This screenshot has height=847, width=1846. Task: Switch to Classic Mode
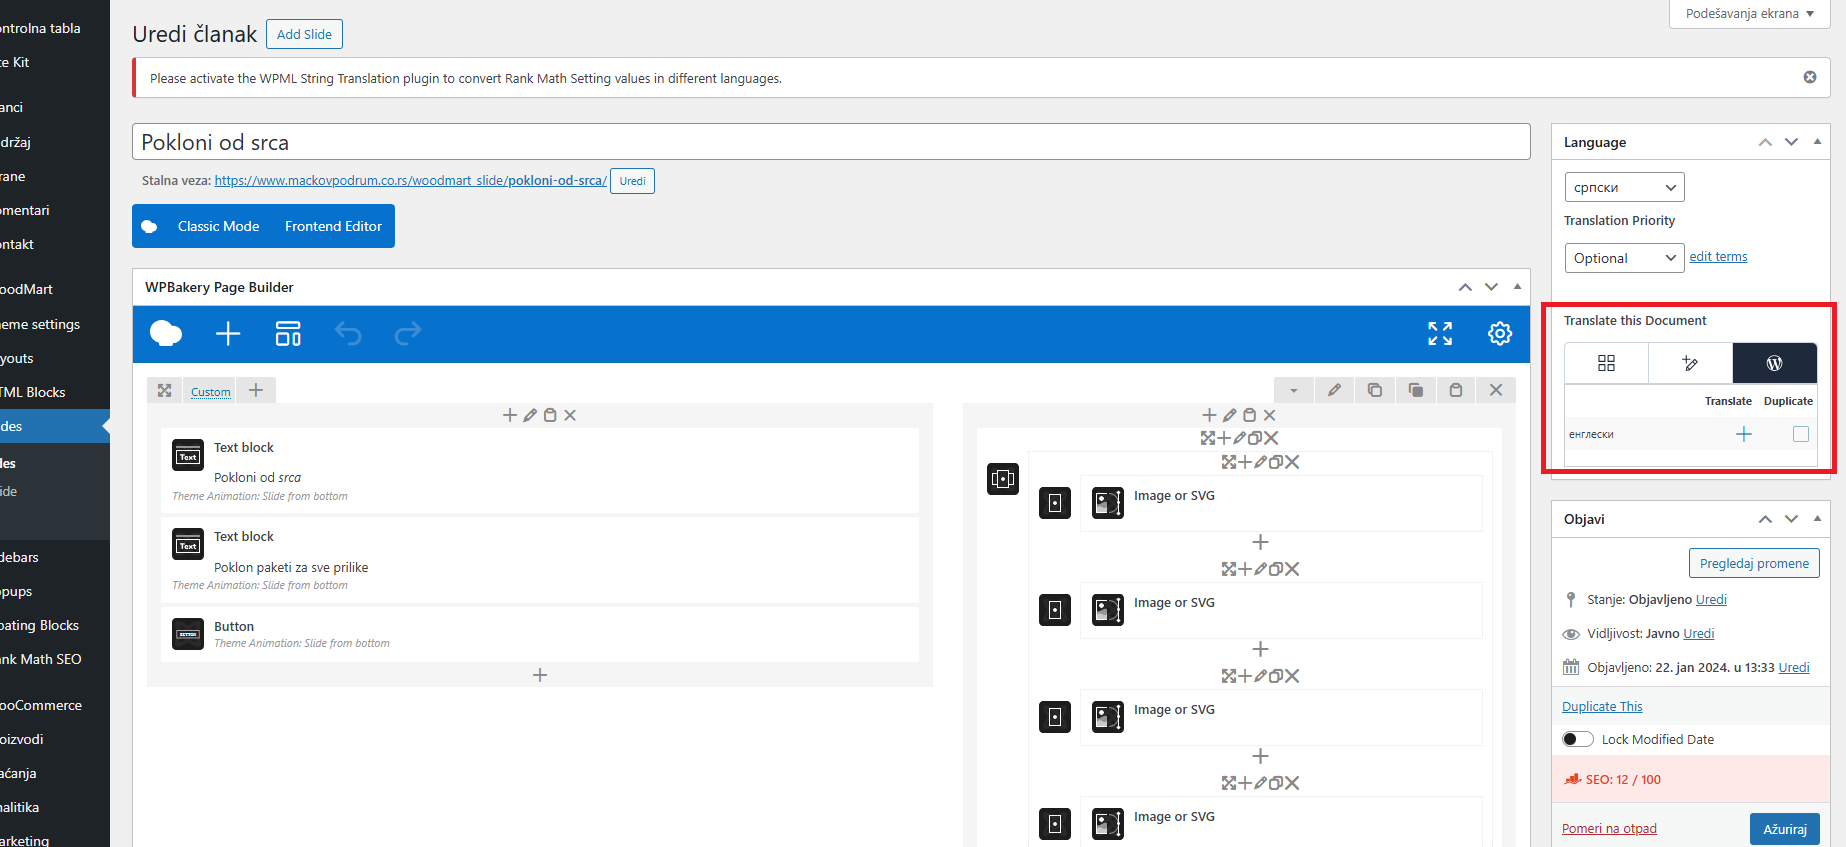pos(218,226)
